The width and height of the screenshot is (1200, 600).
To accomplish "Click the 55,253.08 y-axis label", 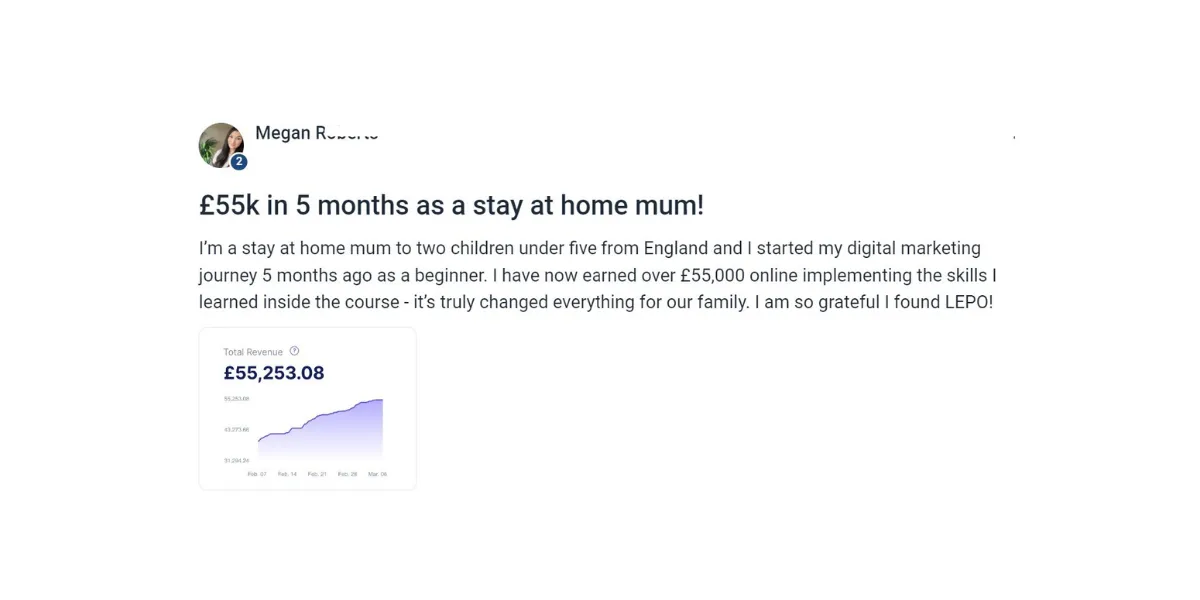I will (236, 398).
